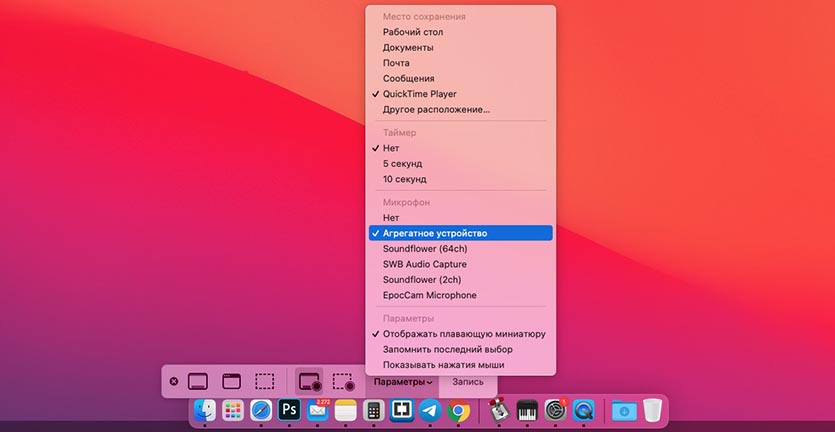Set save location to 'Рабочий стол'
This screenshot has width=835, height=432.
[x=413, y=32]
